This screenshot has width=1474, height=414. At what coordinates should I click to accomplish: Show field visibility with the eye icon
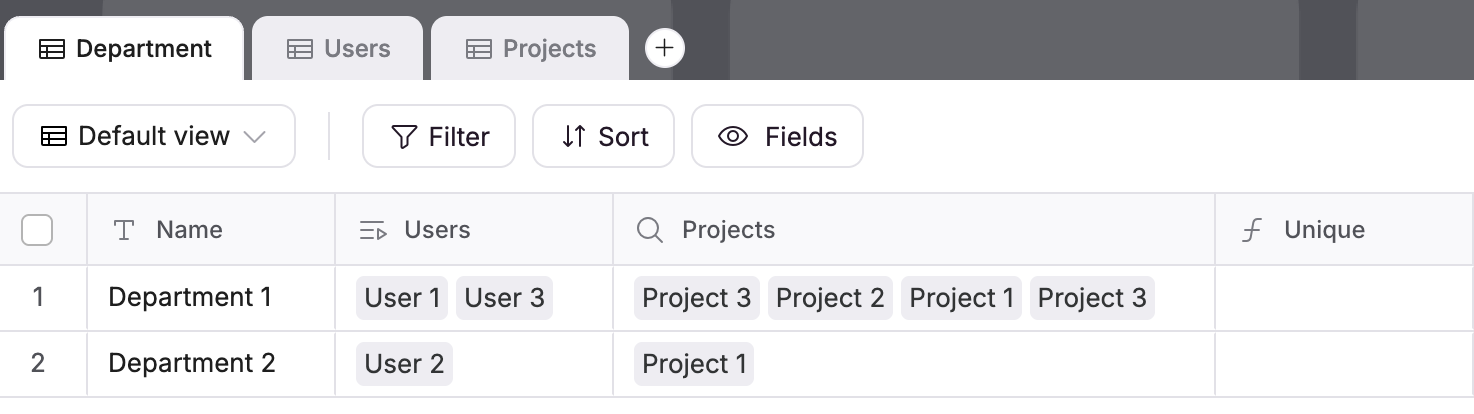pos(734,137)
